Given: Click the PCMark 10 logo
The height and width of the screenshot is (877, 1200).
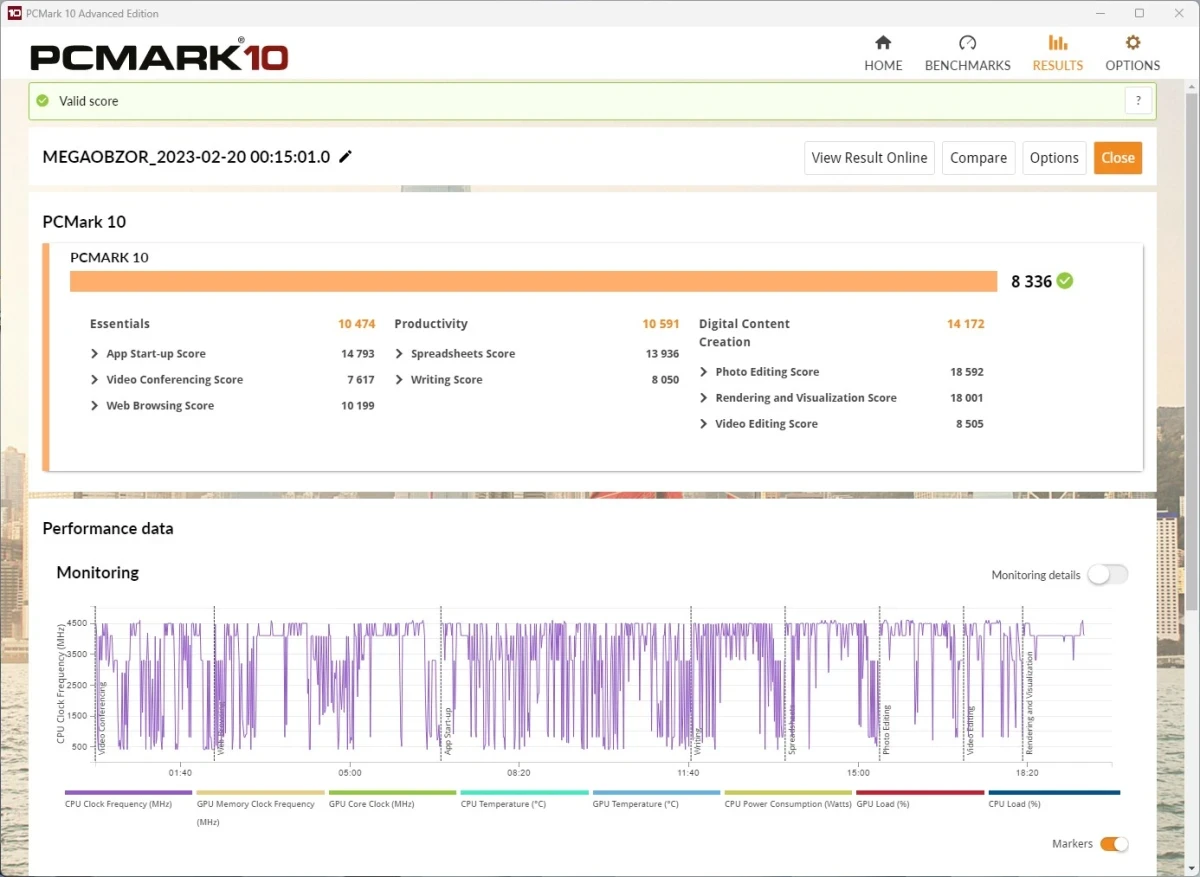Looking at the screenshot, I should coord(160,55).
